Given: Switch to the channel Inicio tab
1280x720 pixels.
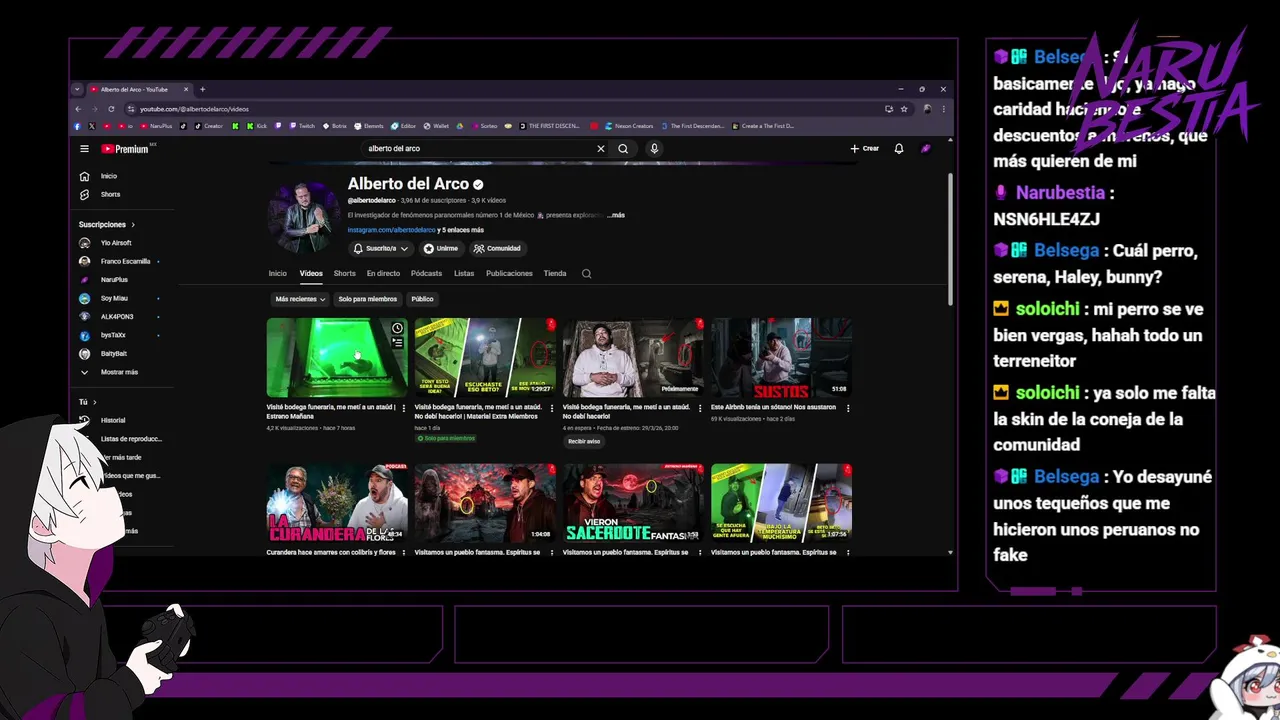Looking at the screenshot, I should tap(277, 273).
